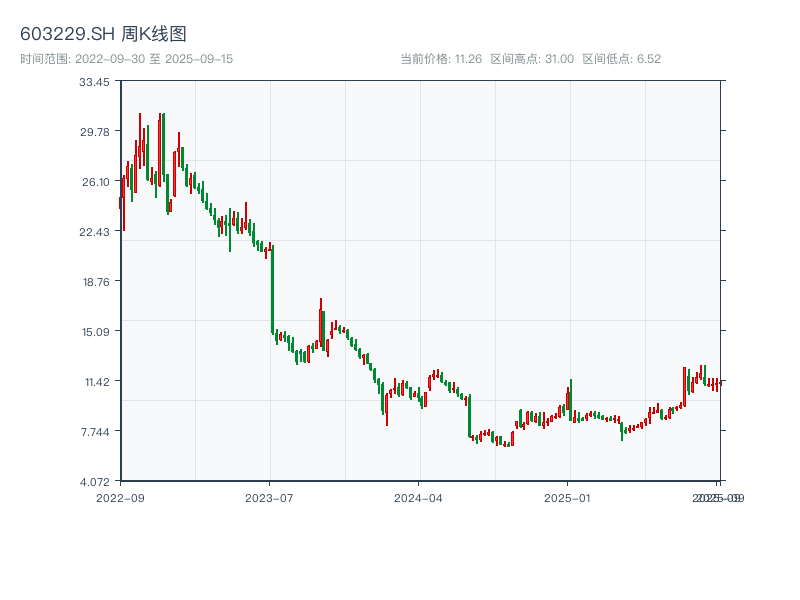Click the 2022-09 x-axis date label

[x=120, y=497]
